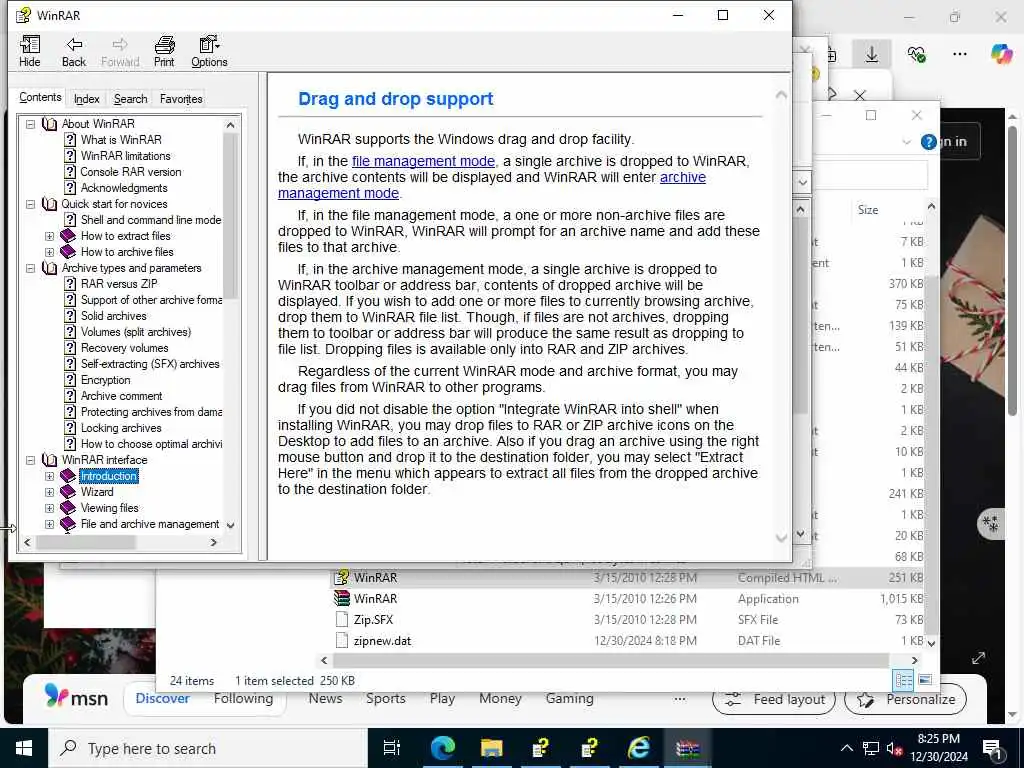Image resolution: width=1024 pixels, height=768 pixels.
Task: Click How to extract files book icon
Action: pyautogui.click(x=68, y=236)
